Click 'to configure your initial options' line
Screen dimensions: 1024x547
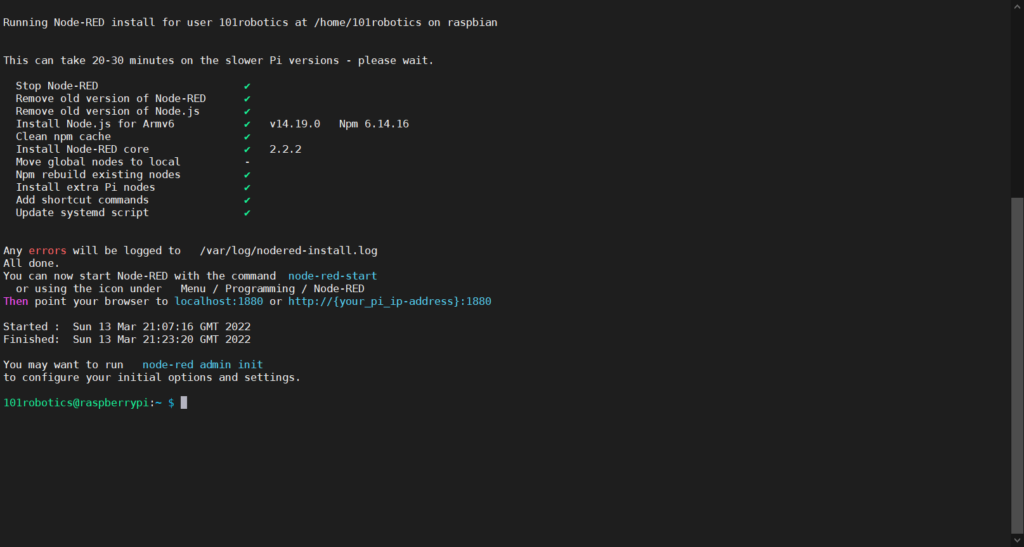[152, 378]
